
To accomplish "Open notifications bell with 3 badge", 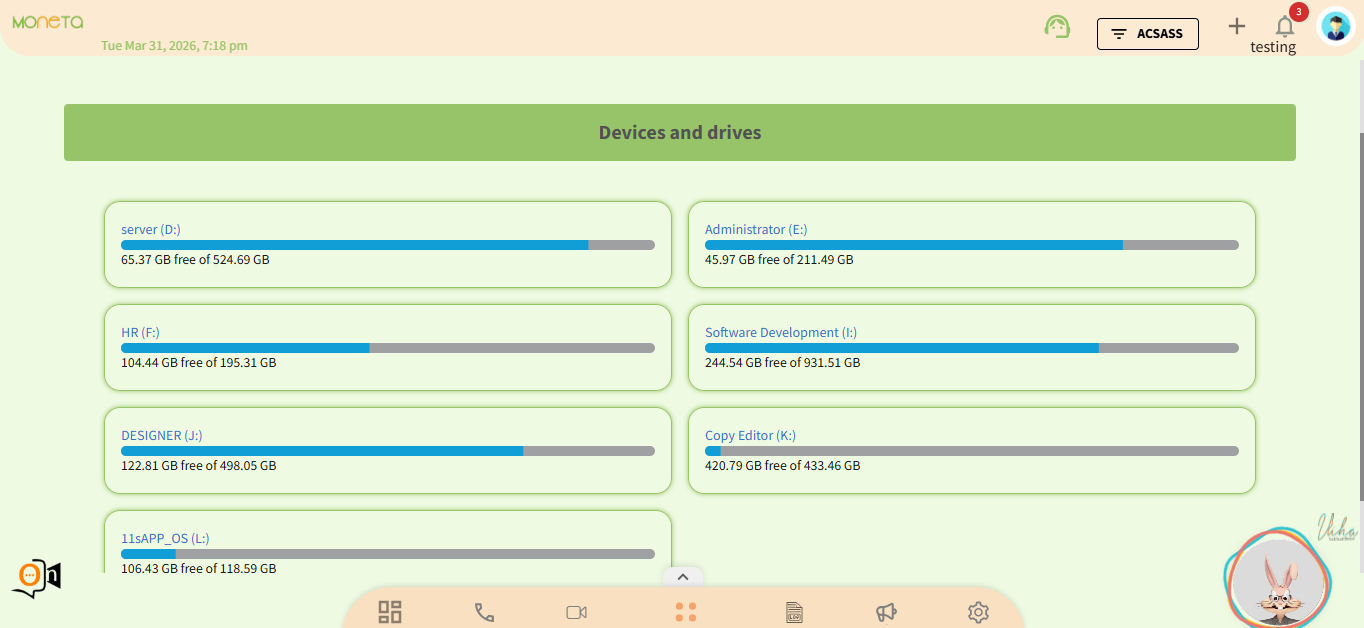I will [1285, 27].
